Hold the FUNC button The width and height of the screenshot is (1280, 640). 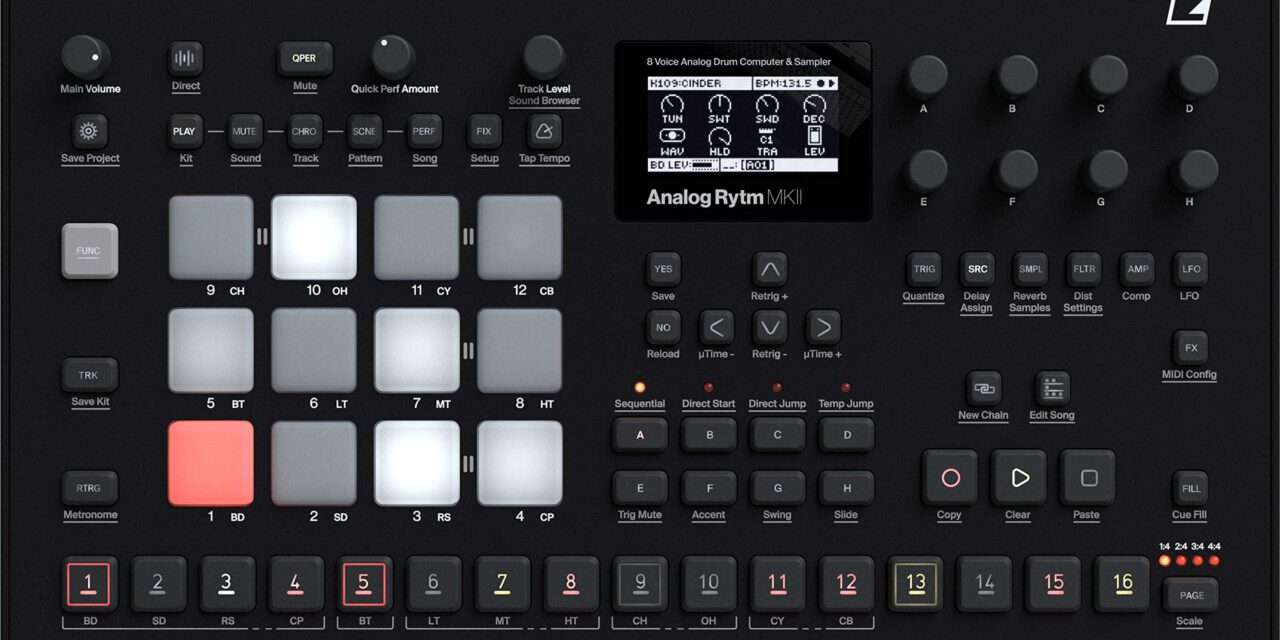tap(90, 251)
